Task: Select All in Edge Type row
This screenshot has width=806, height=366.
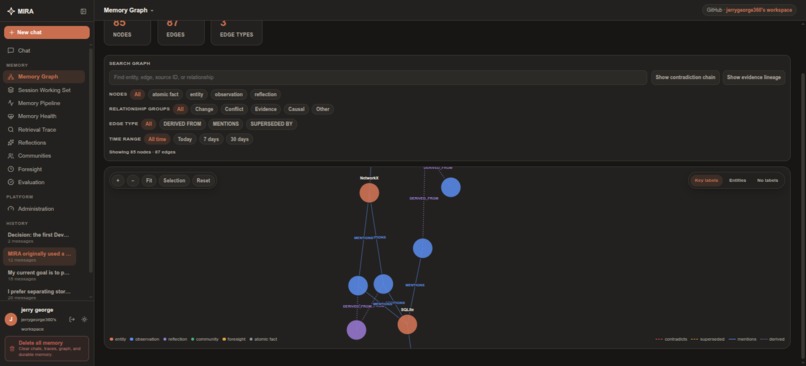Action: pyautogui.click(x=149, y=124)
